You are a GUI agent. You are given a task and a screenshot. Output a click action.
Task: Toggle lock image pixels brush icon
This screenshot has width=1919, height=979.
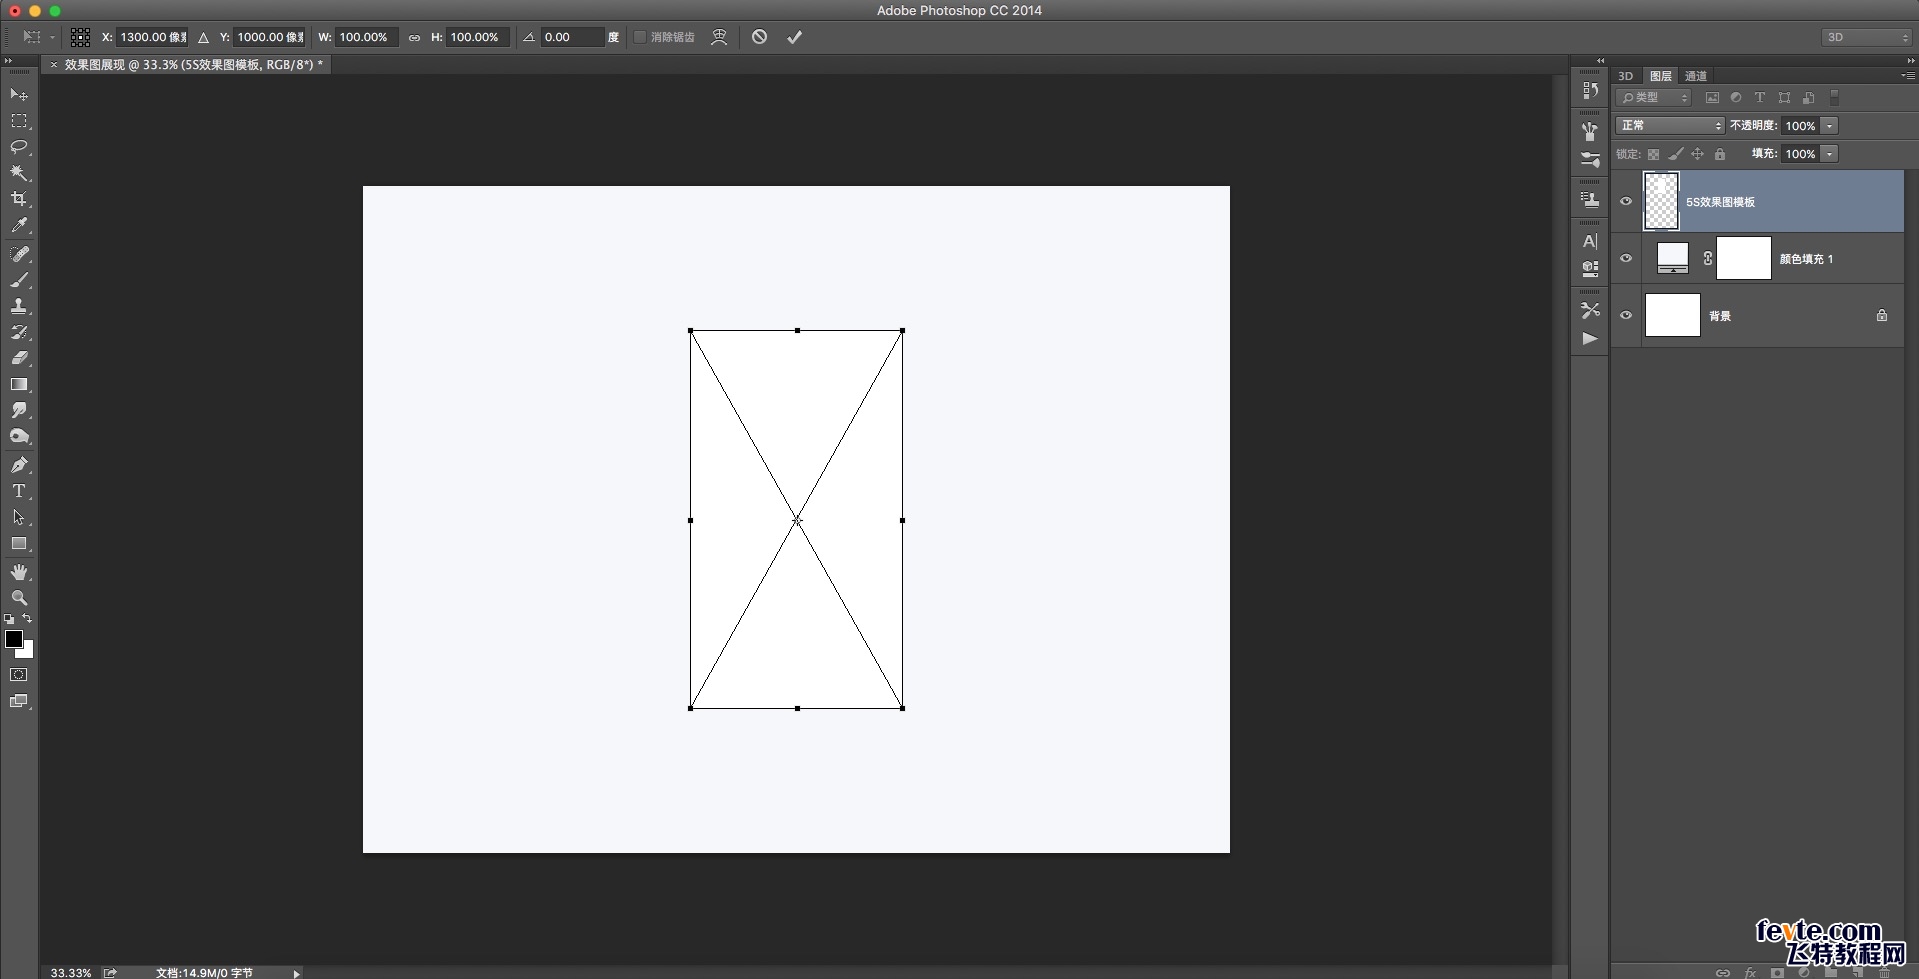point(1676,154)
